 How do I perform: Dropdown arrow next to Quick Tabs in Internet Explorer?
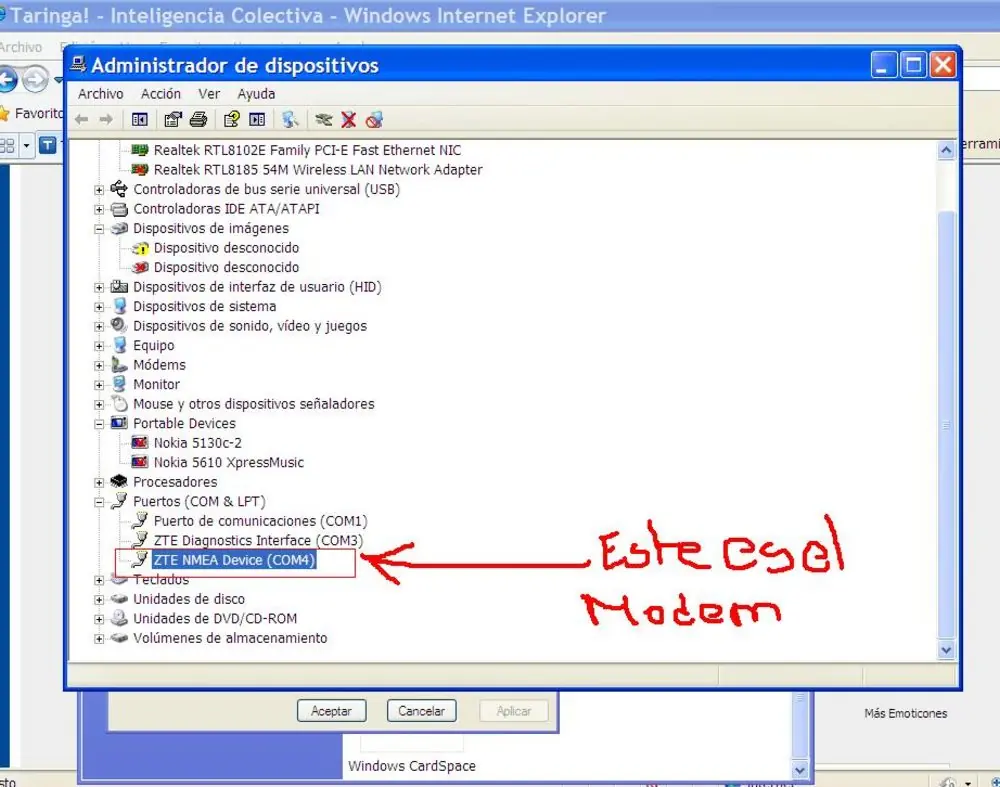point(27,145)
